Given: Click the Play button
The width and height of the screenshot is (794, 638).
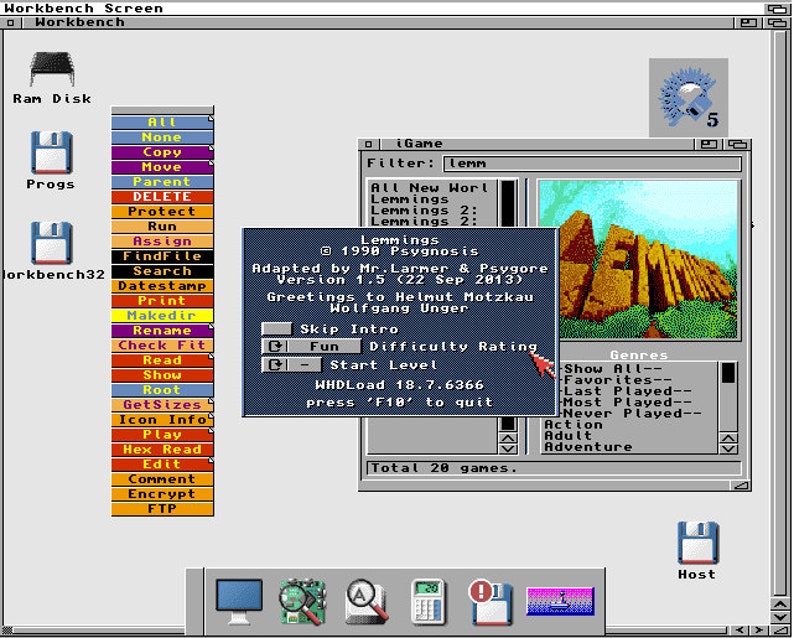Looking at the screenshot, I should point(162,434).
